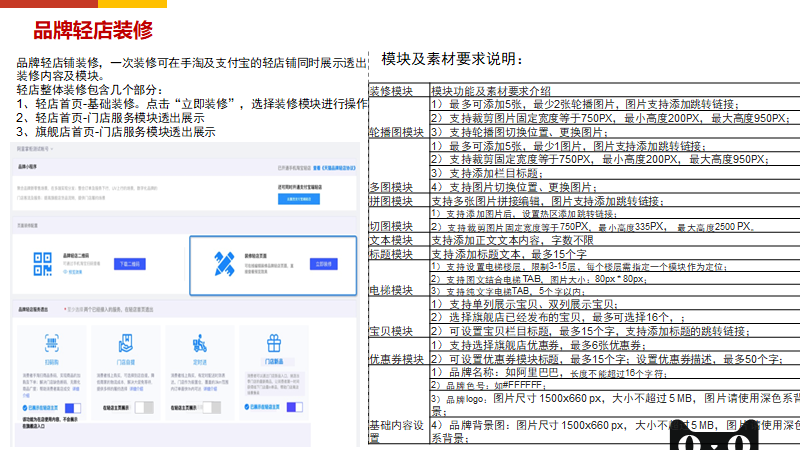
Task: Click the brand light-store QR code icon
Action: tap(43, 264)
